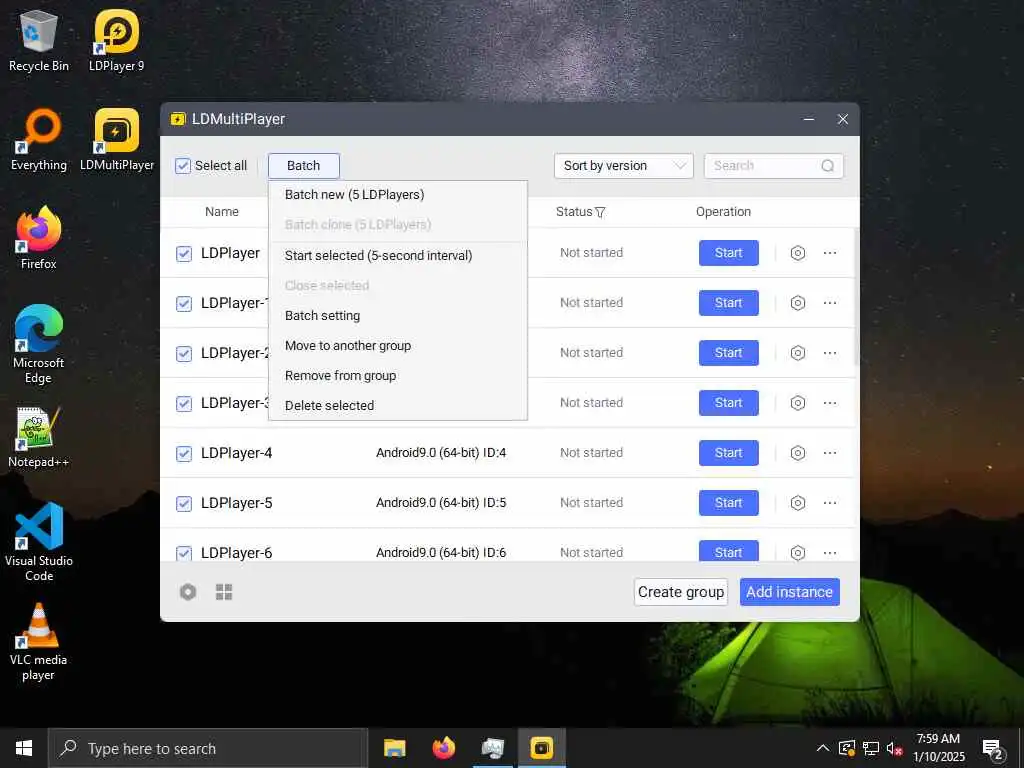Open settings gear for LDPlayer-1 row
The image size is (1024, 768).
pos(797,303)
